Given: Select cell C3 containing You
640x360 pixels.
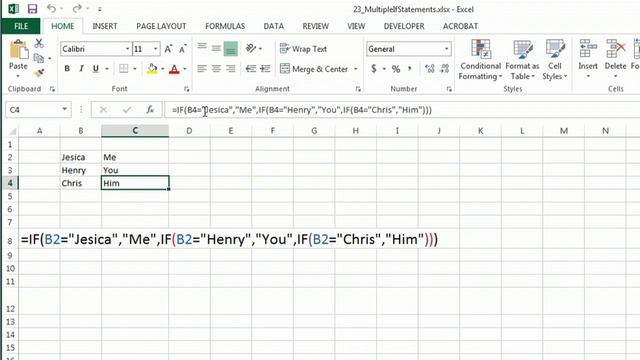Looking at the screenshot, I should pos(135,170).
